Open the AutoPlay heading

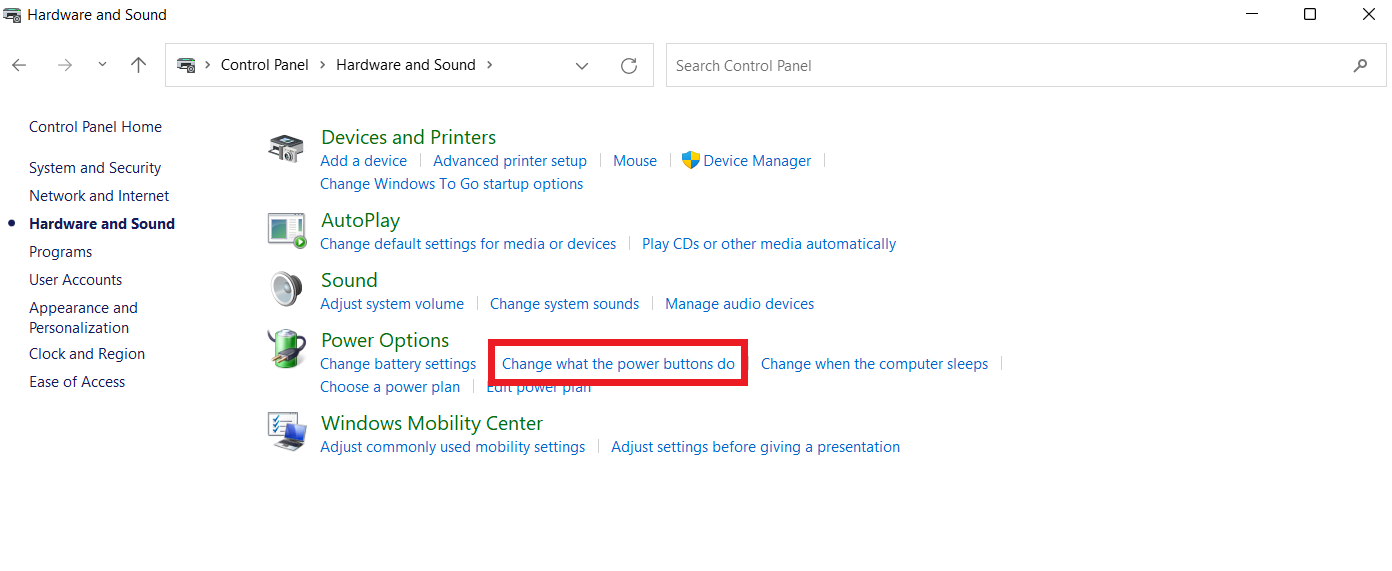360,220
